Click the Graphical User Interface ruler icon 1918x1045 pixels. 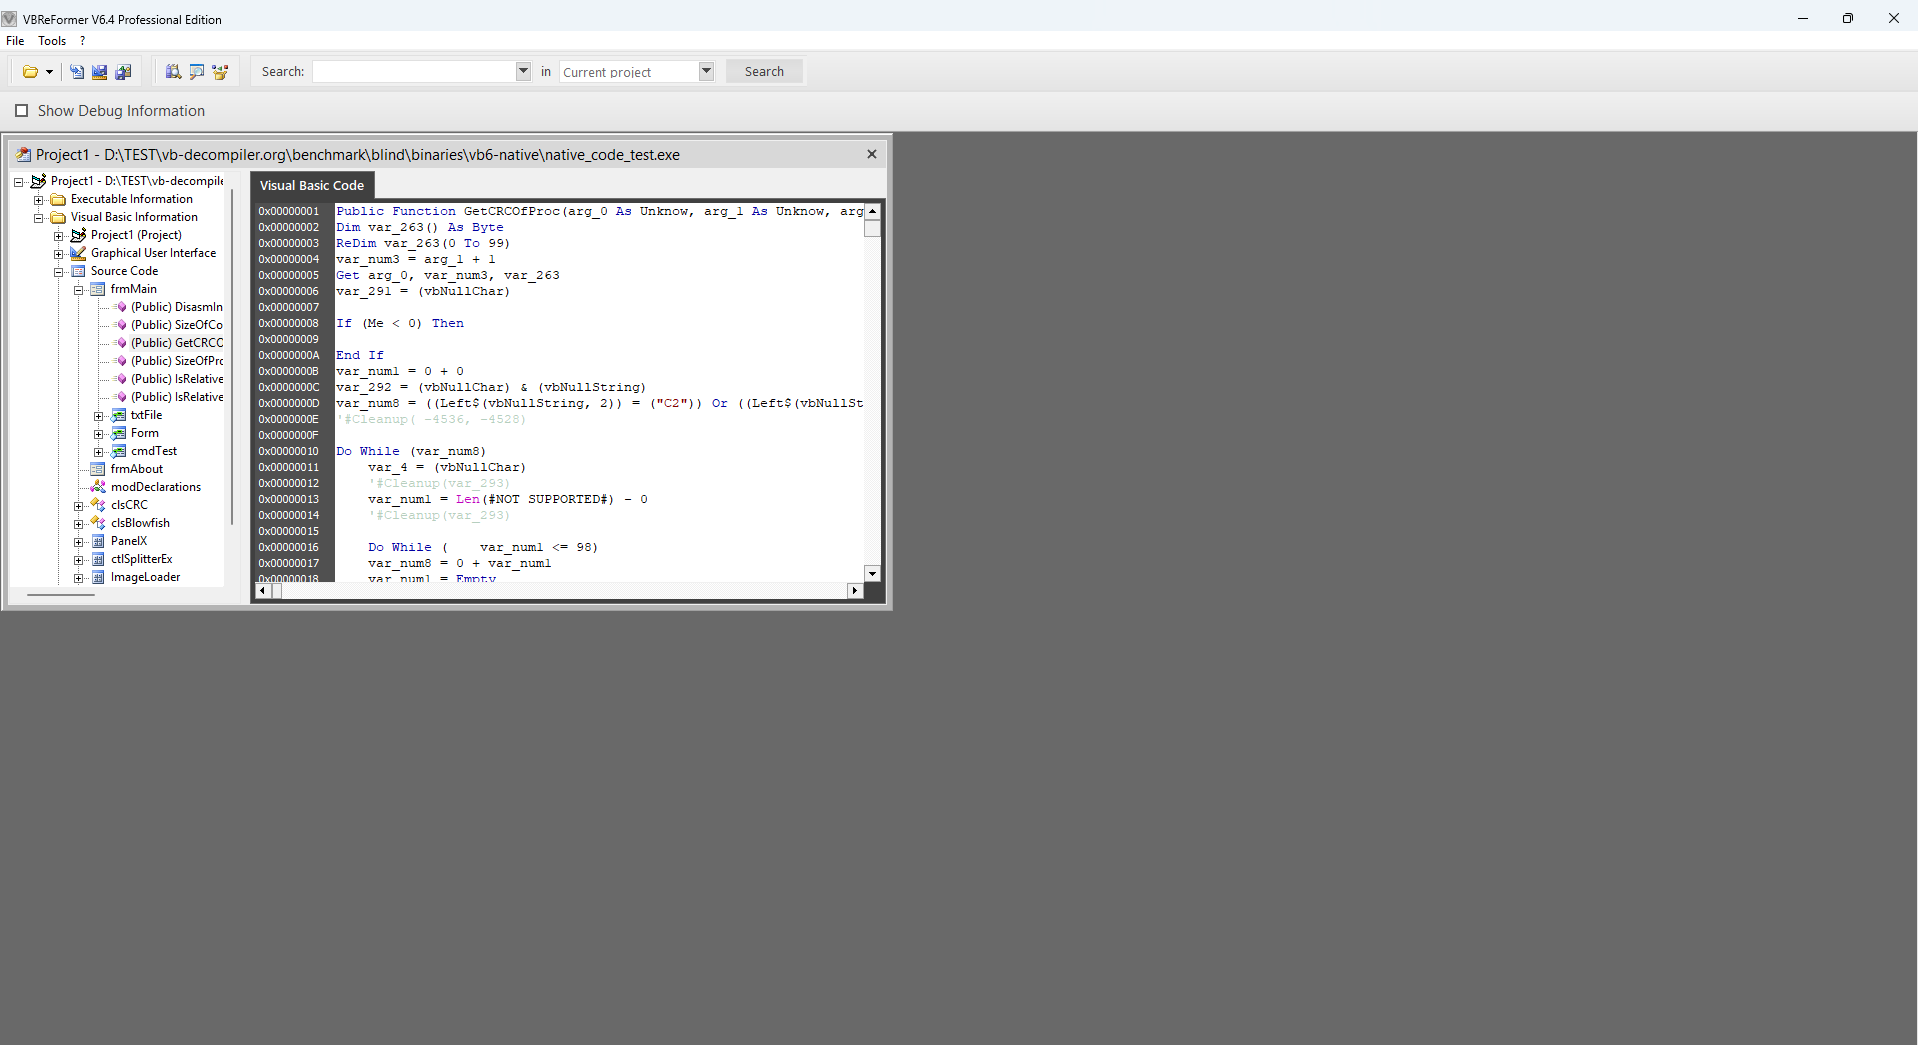pyautogui.click(x=79, y=253)
